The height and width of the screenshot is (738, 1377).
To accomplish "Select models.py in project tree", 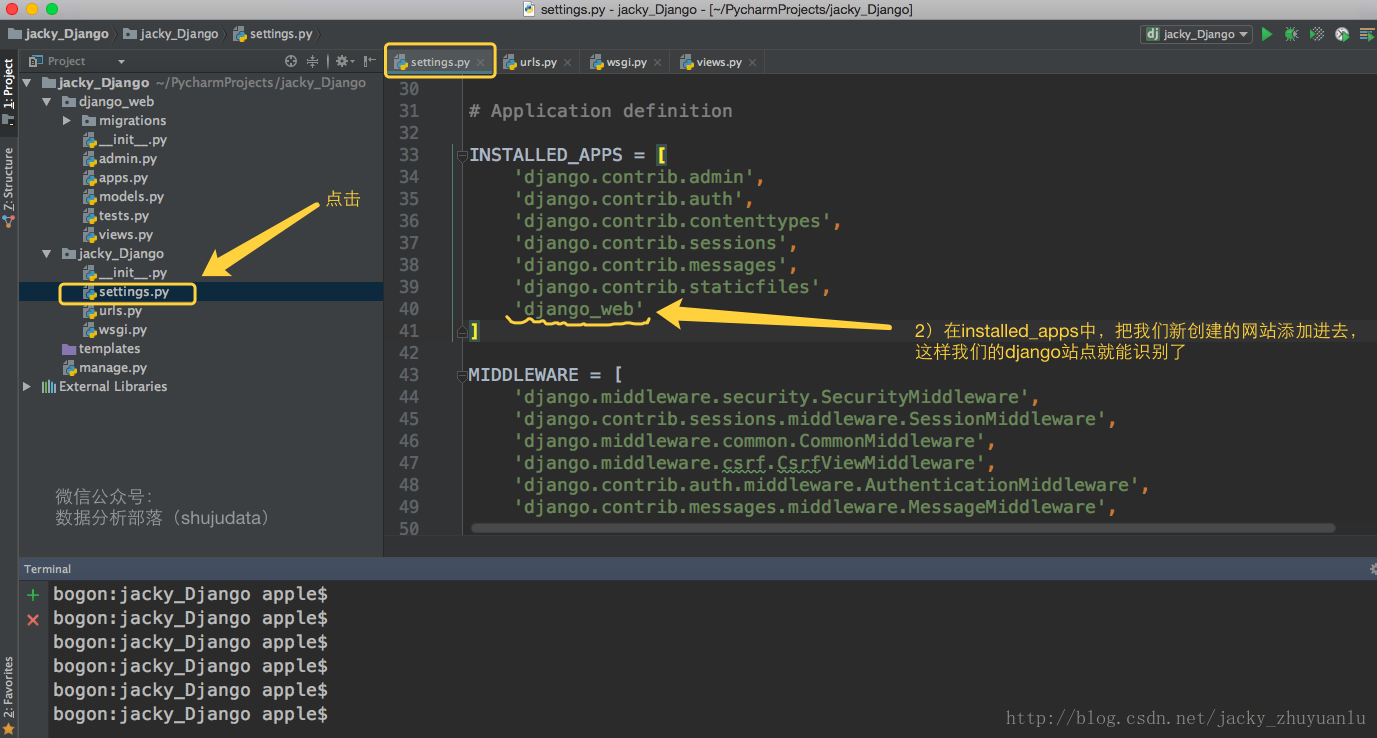I will click(124, 197).
